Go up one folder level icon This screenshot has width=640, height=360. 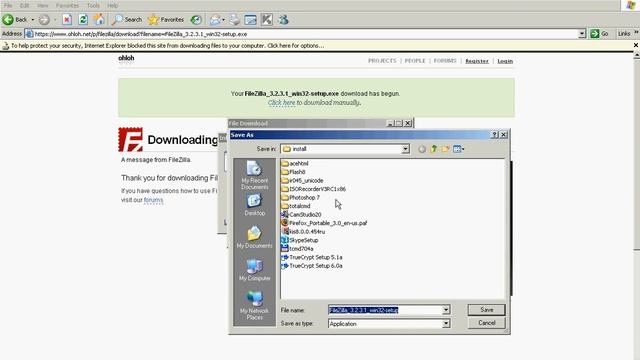point(433,149)
